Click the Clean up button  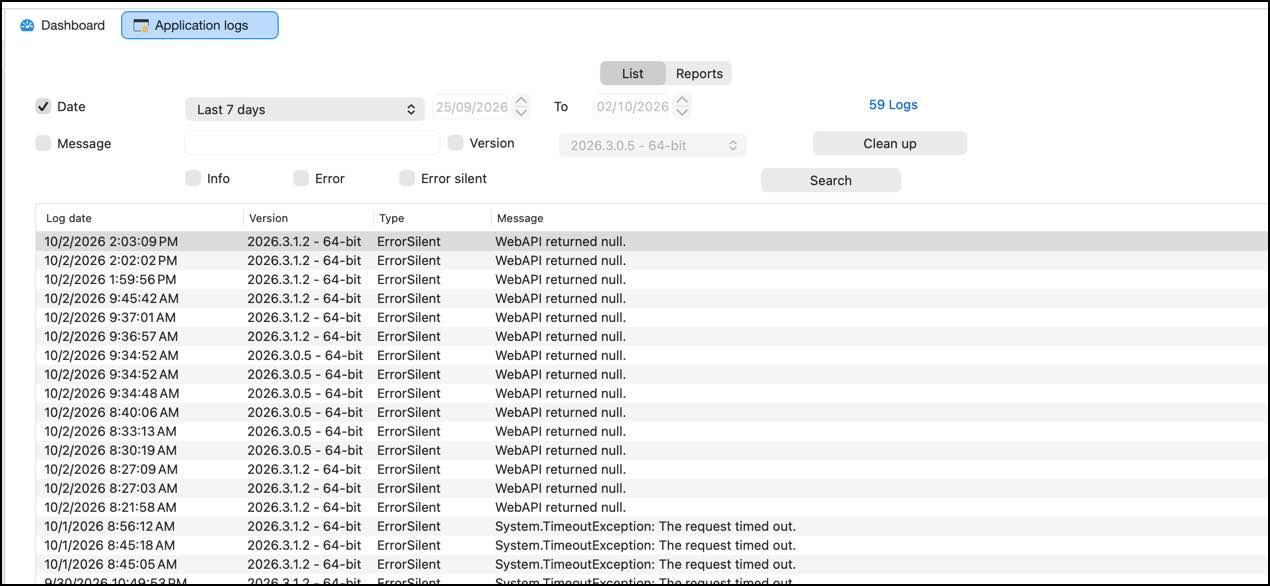click(x=889, y=143)
